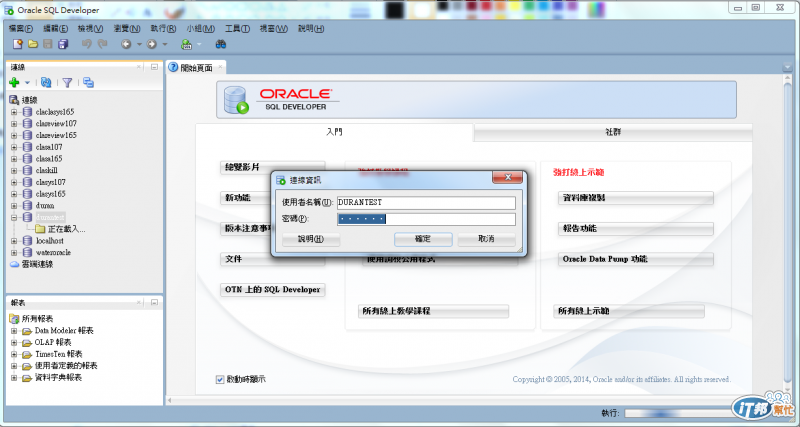Open dropdown beside New Connection plus
Image resolution: width=800 pixels, height=427 pixels.
click(28, 82)
